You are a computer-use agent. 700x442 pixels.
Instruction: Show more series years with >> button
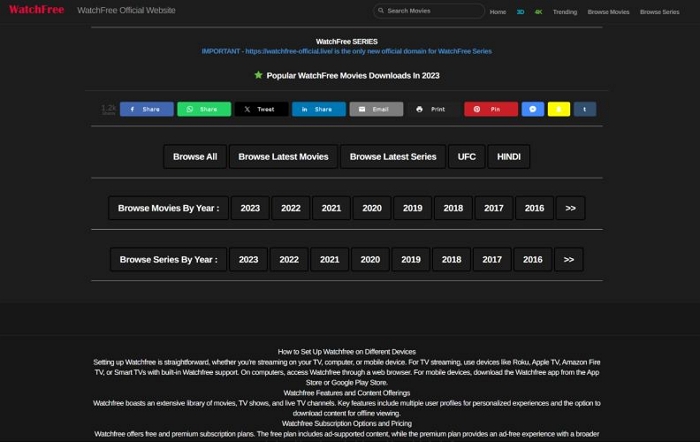tap(569, 259)
